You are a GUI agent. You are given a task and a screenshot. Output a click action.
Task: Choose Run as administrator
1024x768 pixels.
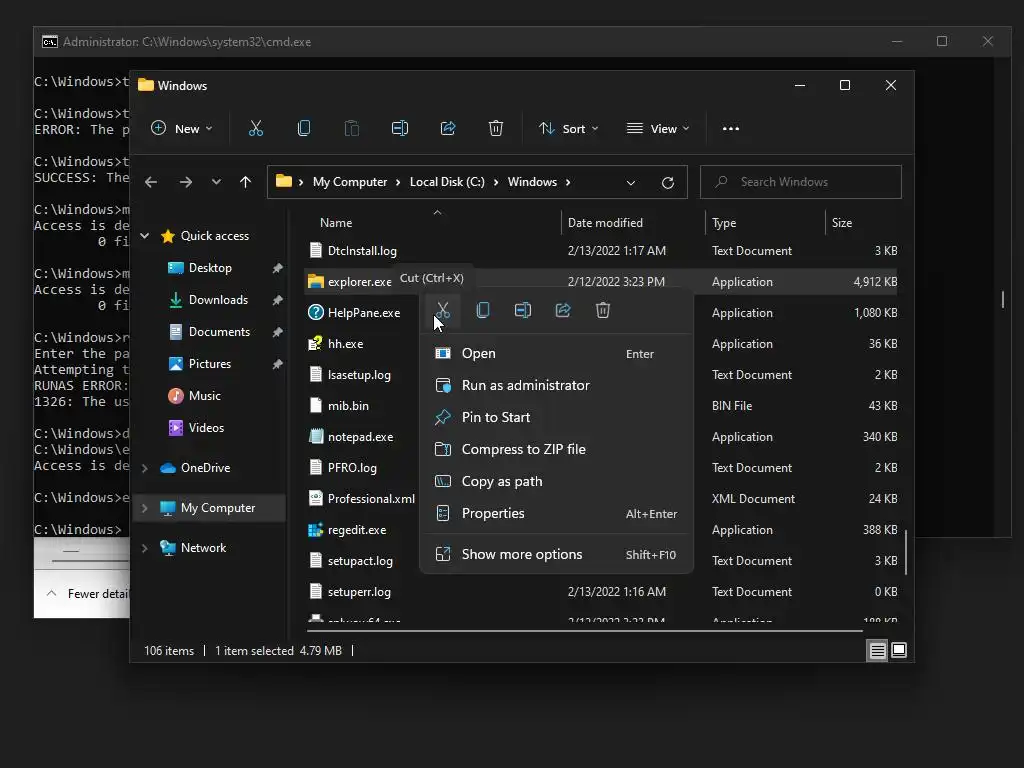click(556, 385)
